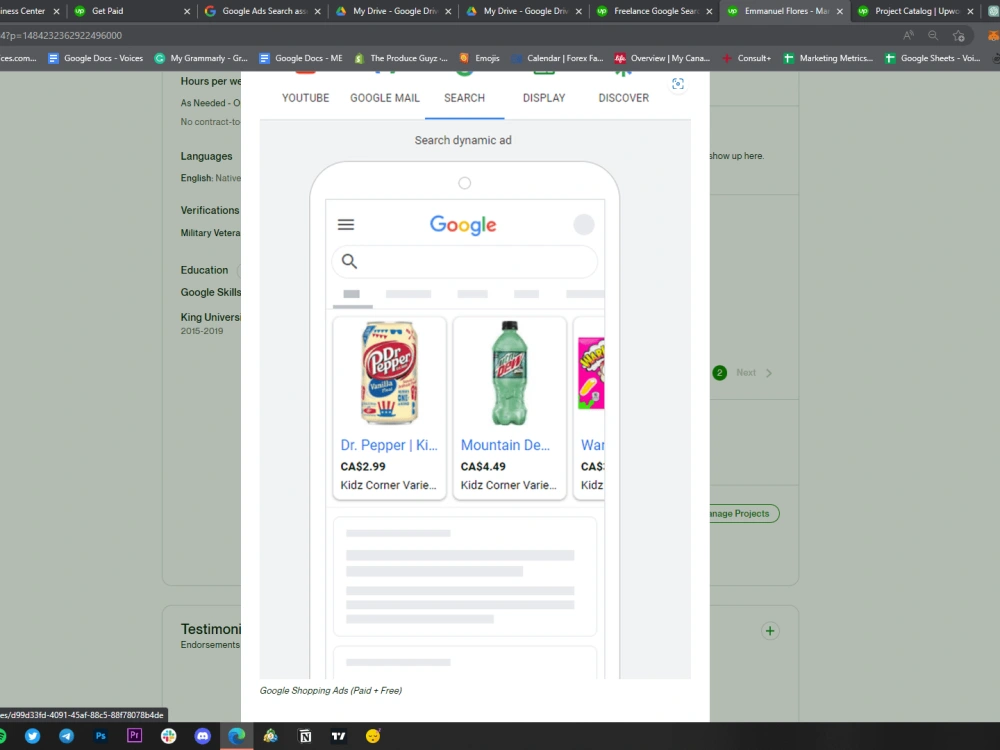Click the browser address bar URL

click(61, 36)
